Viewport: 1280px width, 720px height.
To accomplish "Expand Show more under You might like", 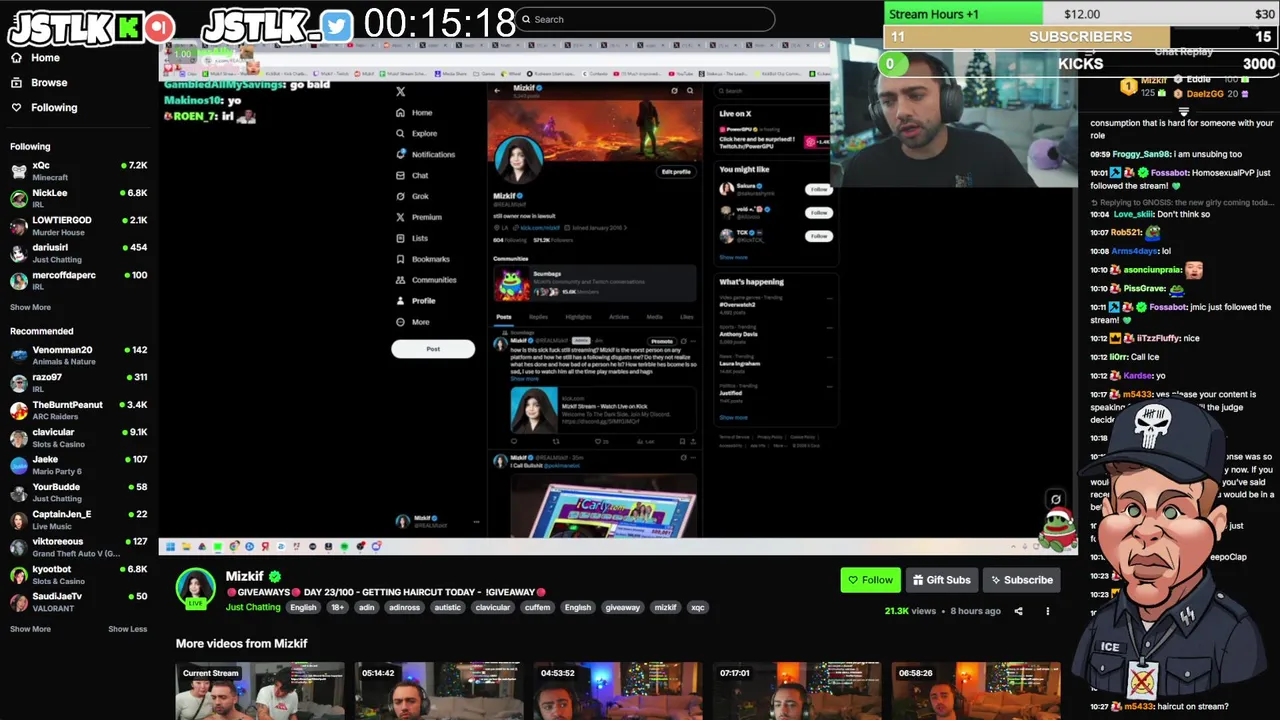I will pos(733,257).
